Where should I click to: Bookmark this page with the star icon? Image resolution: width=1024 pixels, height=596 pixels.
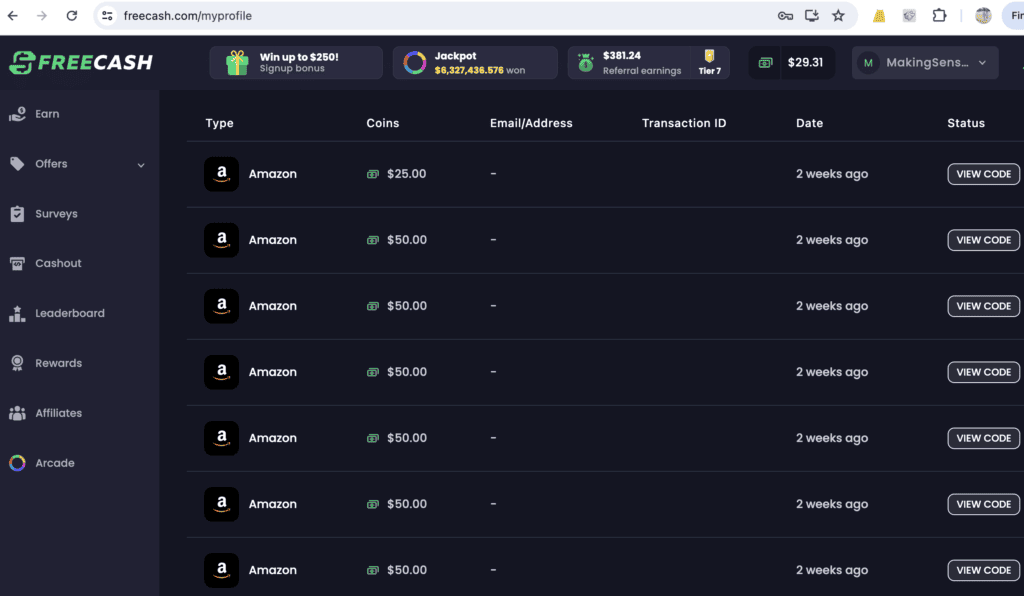tap(838, 16)
